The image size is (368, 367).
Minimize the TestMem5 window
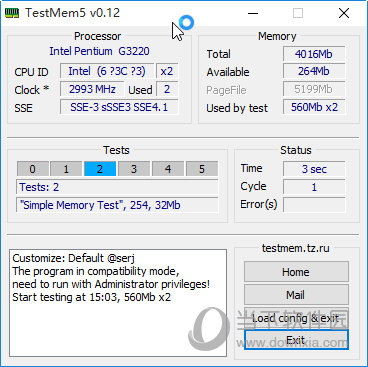tap(253, 13)
